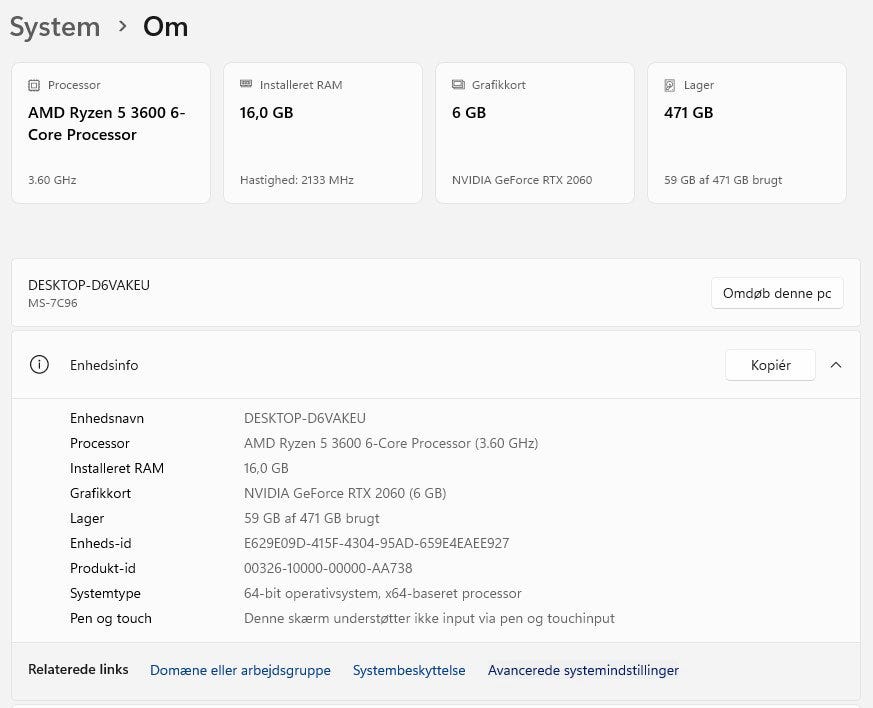
Task: Click the Enheds-id row label
Action: [x=101, y=543]
